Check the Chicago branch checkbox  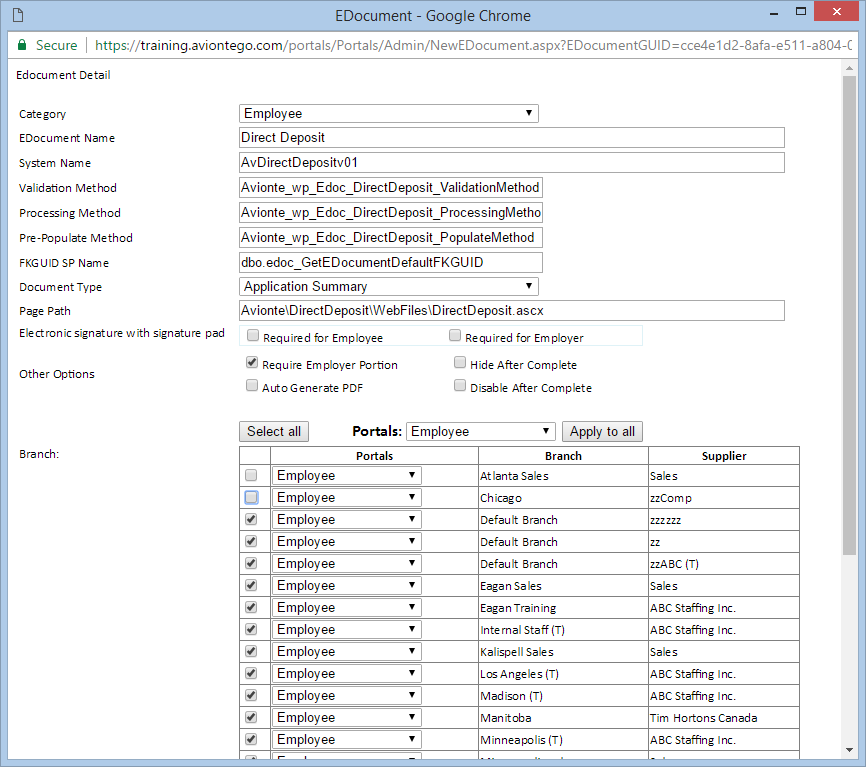251,498
